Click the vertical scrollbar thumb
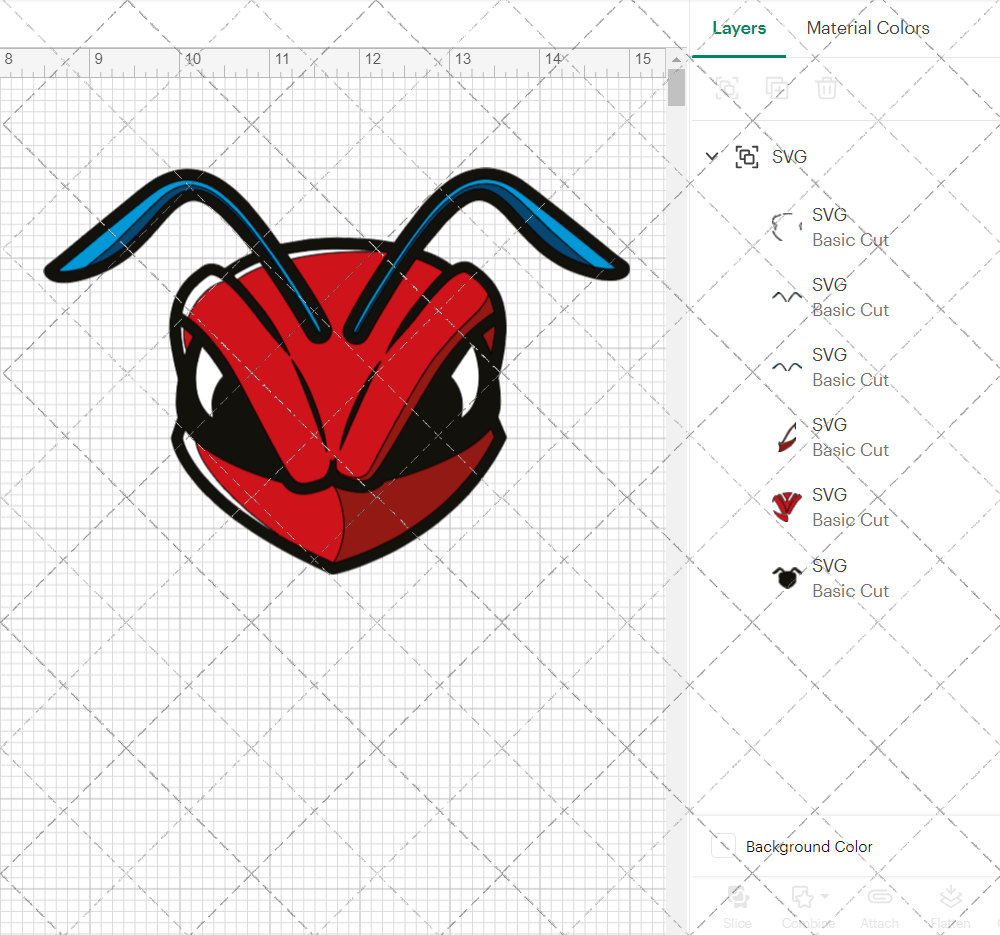The image size is (1000, 935). tap(676, 87)
